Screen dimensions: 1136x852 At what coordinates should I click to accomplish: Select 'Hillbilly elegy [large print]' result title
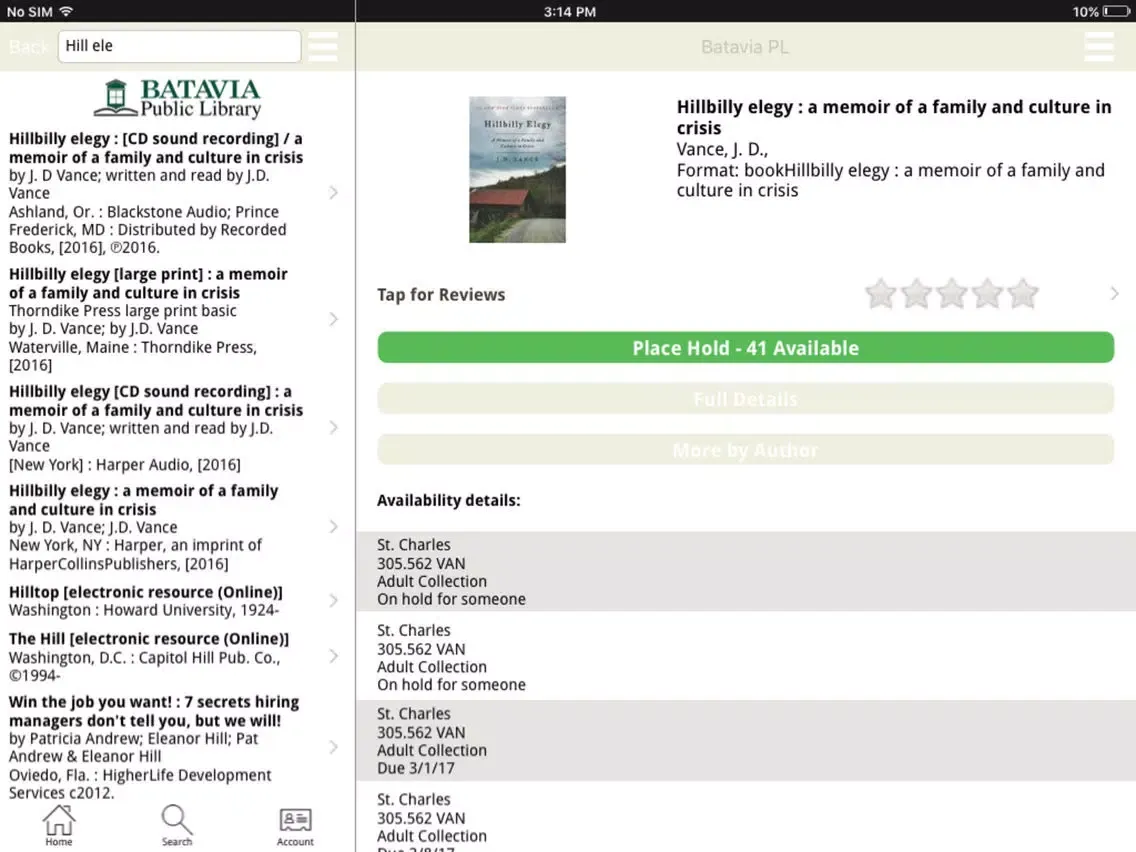tap(148, 283)
